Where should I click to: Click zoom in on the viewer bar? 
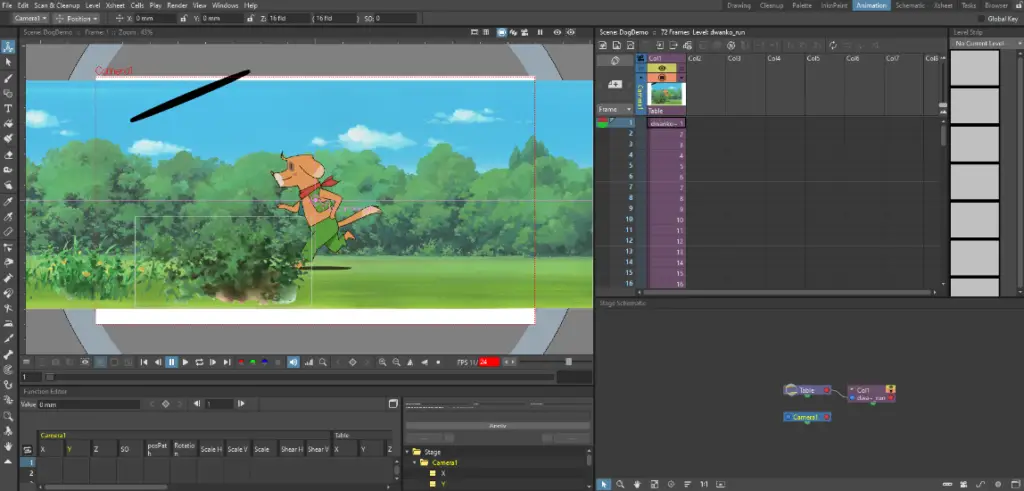(x=383, y=362)
